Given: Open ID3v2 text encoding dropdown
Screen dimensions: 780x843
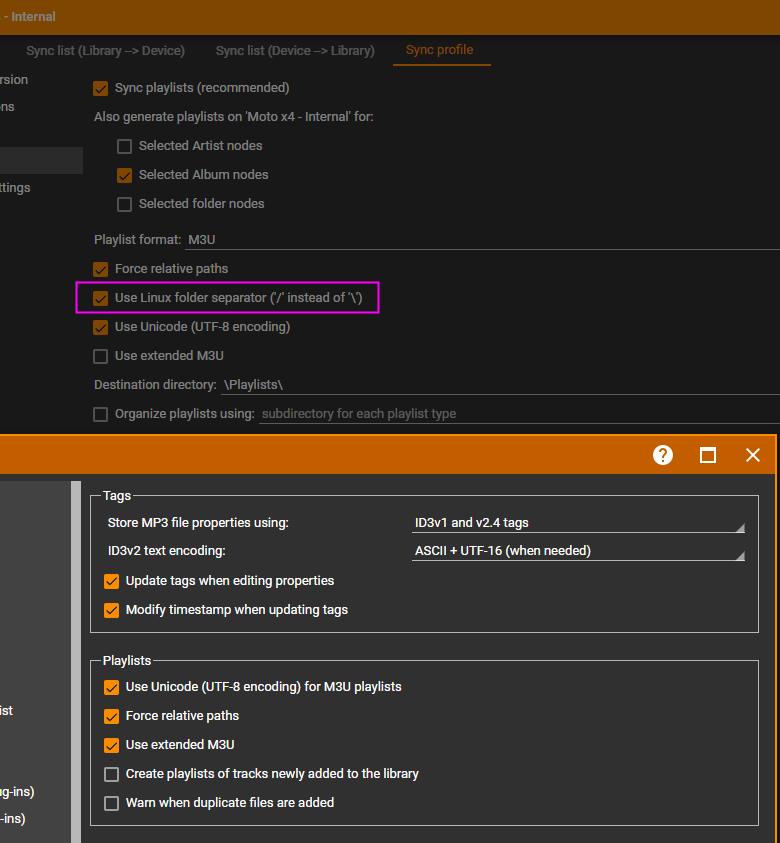Looking at the screenshot, I should pyautogui.click(x=579, y=551).
